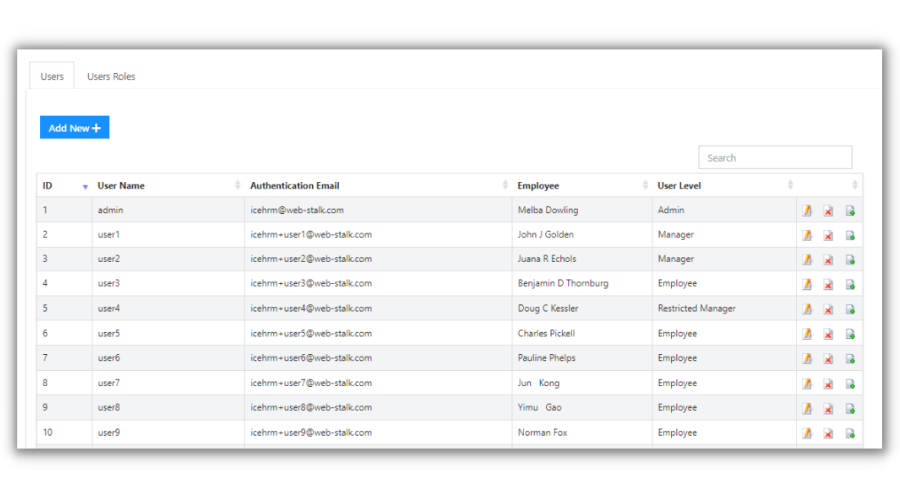Sort by User Name column header
The height and width of the screenshot is (500, 900).
coord(121,186)
